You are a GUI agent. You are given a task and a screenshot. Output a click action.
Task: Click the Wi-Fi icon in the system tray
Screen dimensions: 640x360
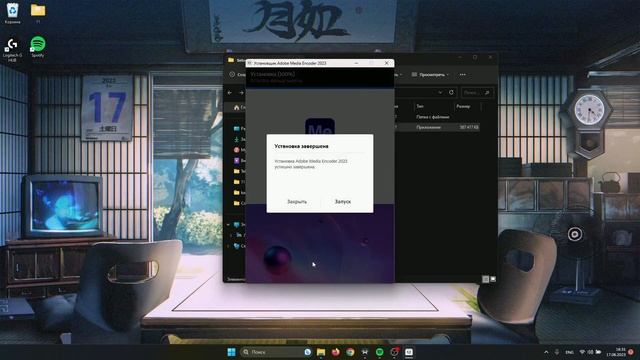(x=582, y=352)
